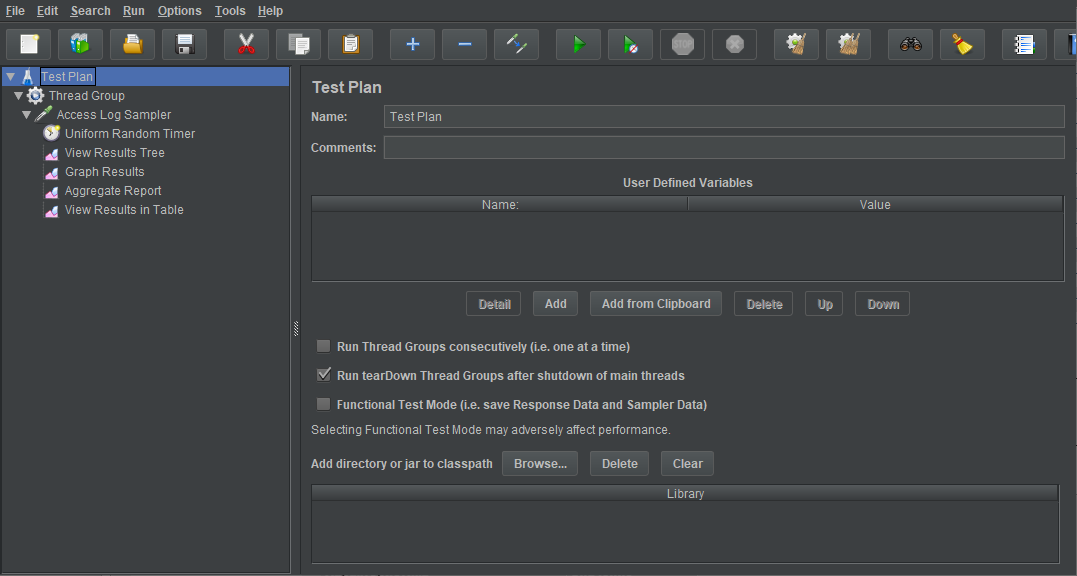Screen dimensions: 1077x576
Task: Click the Comments input field
Action: pyautogui.click(x=724, y=148)
